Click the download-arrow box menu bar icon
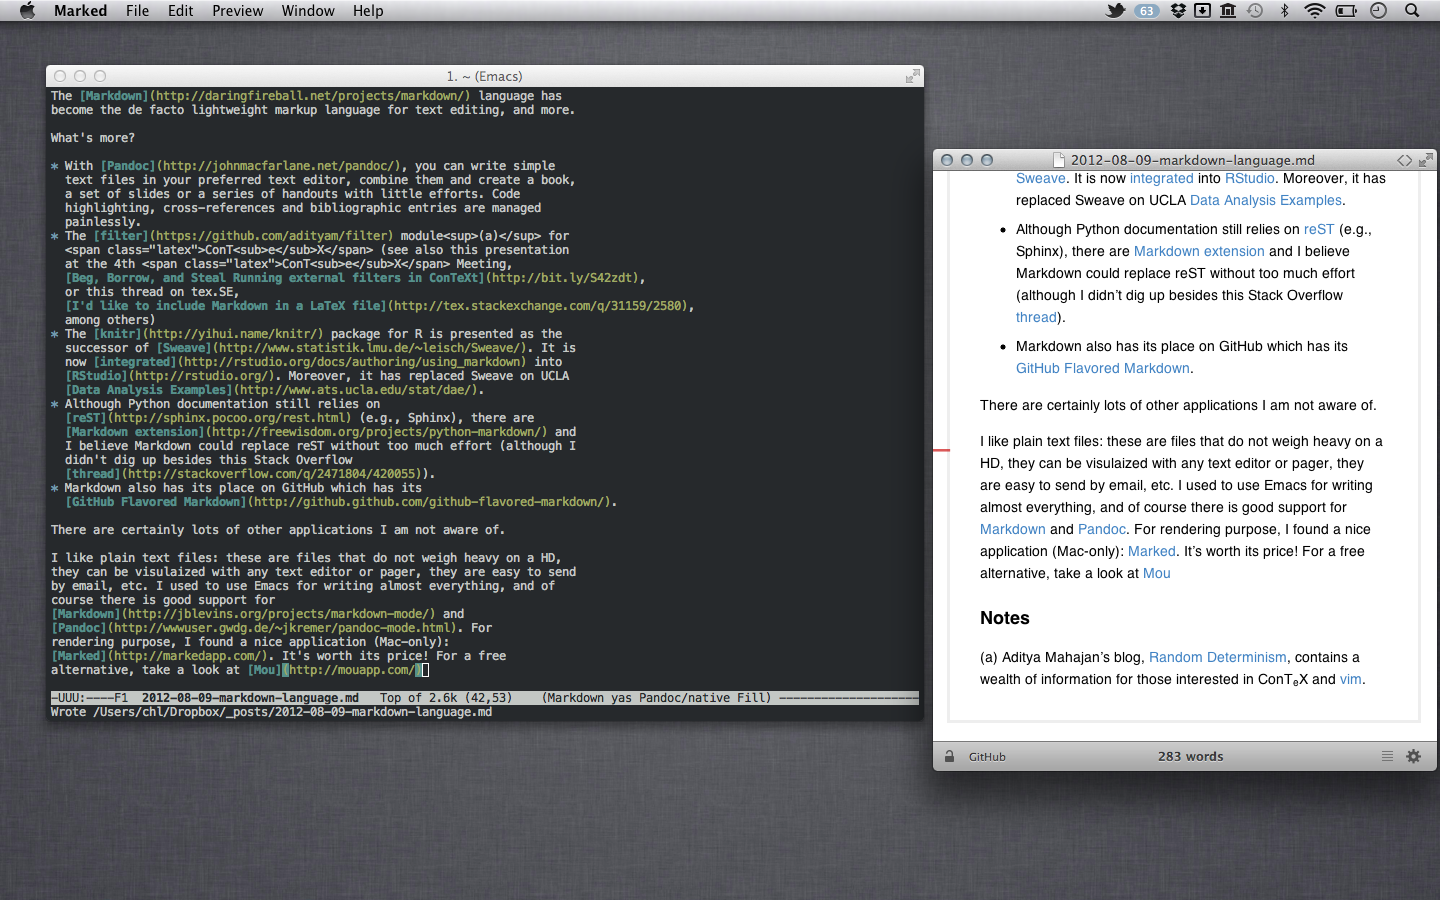The image size is (1440, 900). [x=1202, y=11]
